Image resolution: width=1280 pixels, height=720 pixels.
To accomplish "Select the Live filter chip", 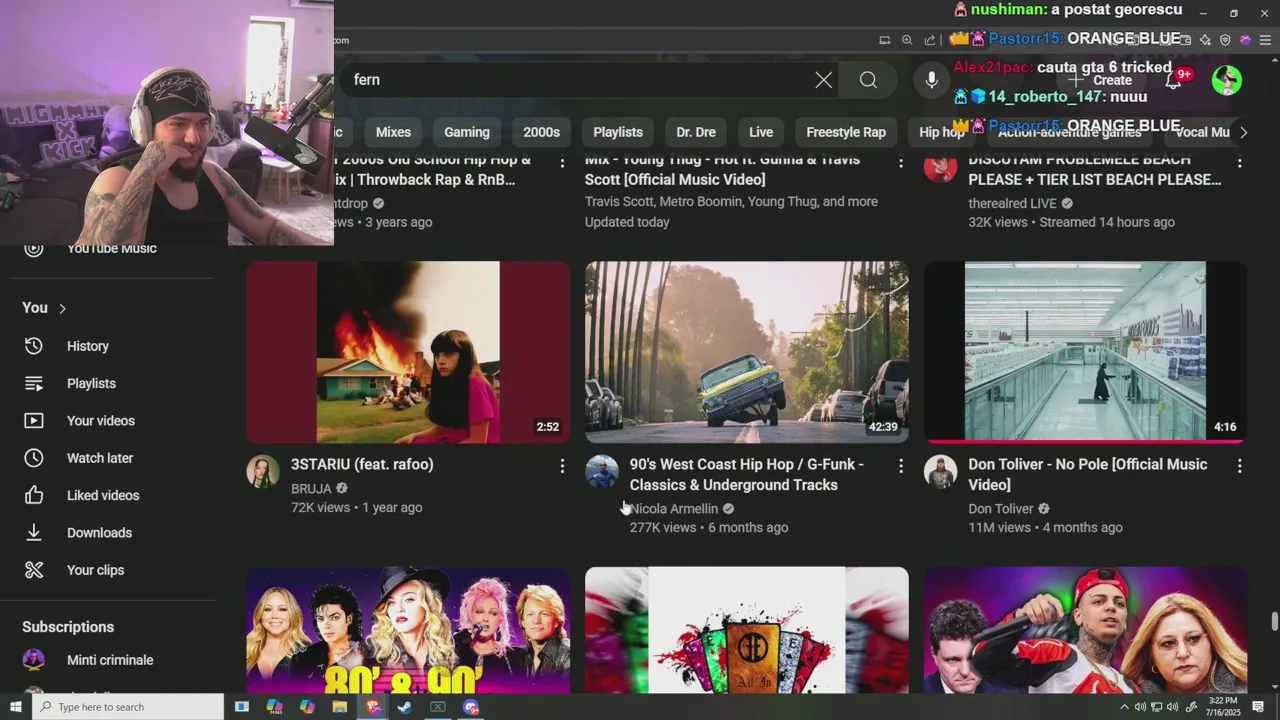I will [x=761, y=132].
